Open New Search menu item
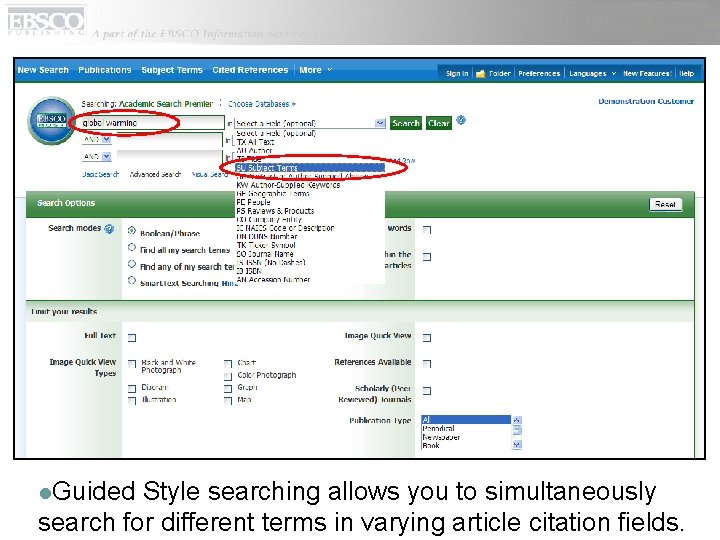 pyautogui.click(x=43, y=70)
